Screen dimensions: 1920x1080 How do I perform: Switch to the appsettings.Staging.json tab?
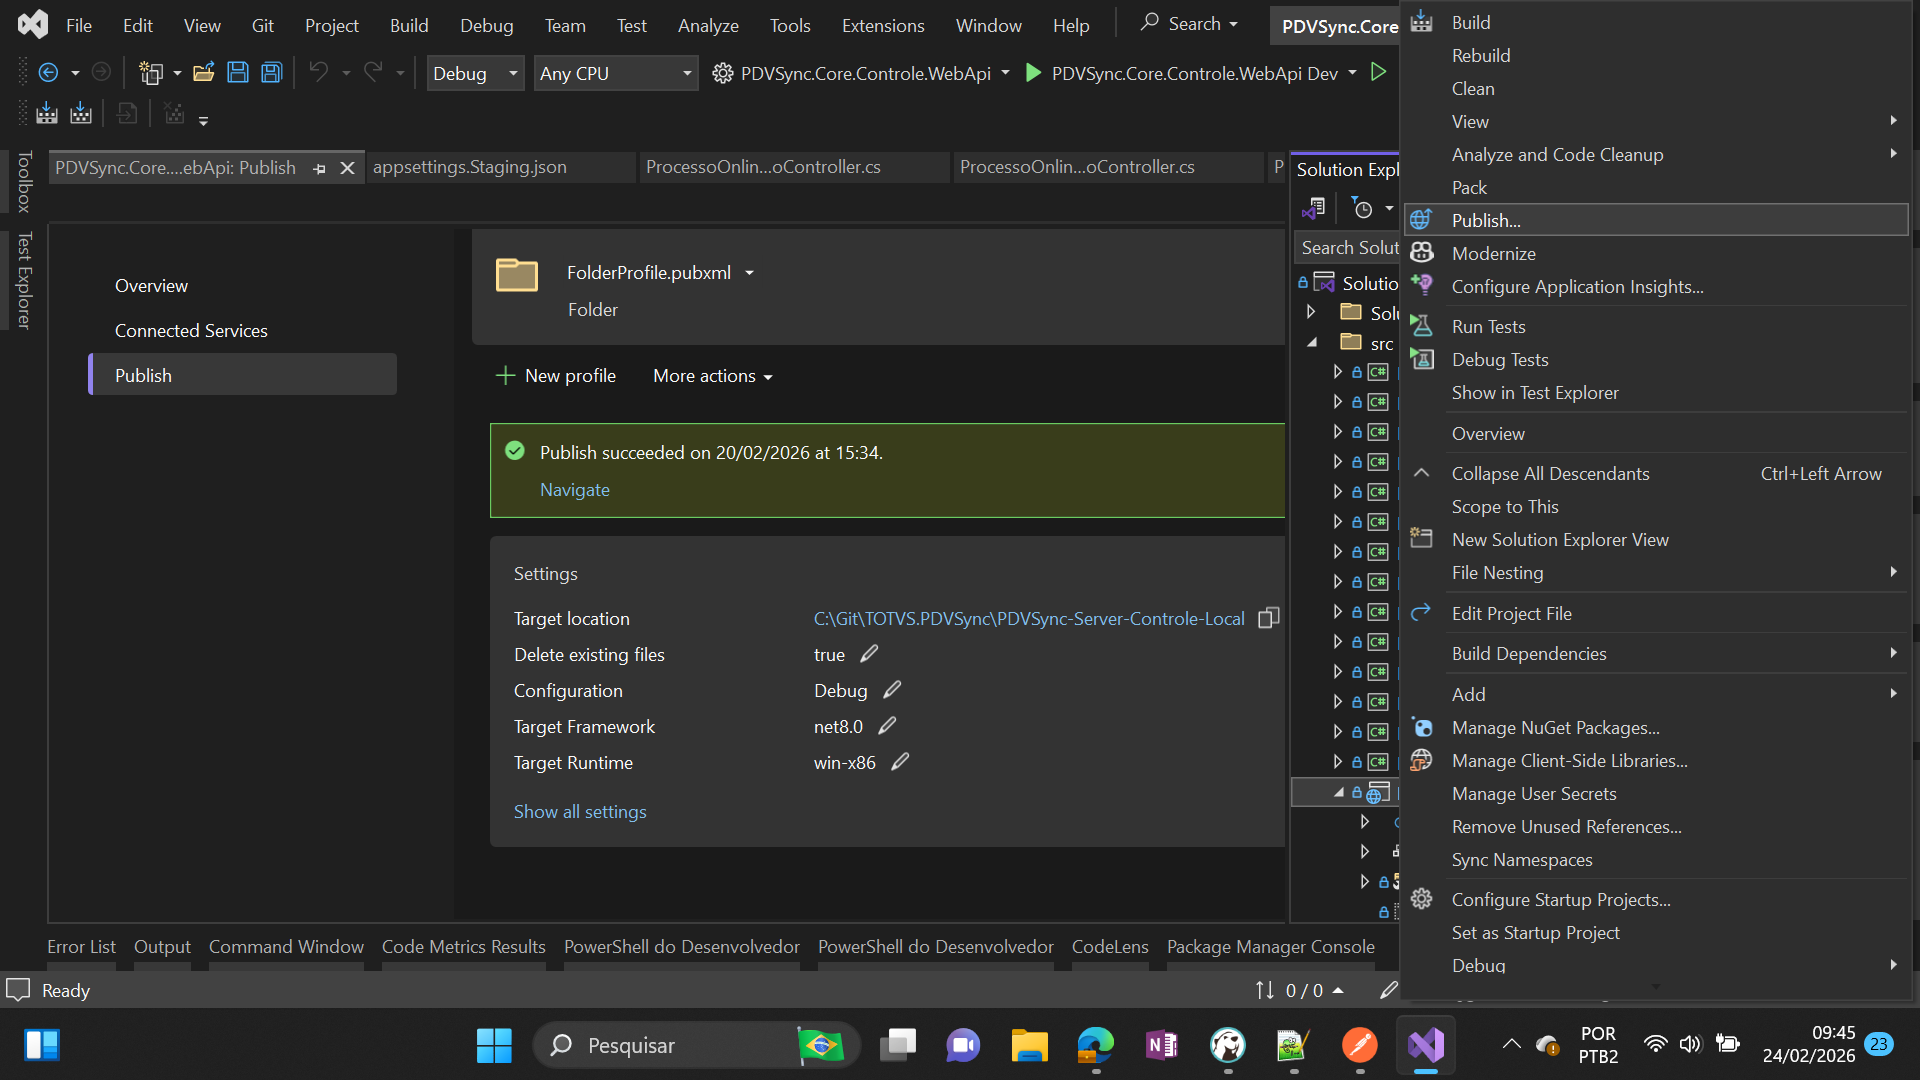[470, 167]
